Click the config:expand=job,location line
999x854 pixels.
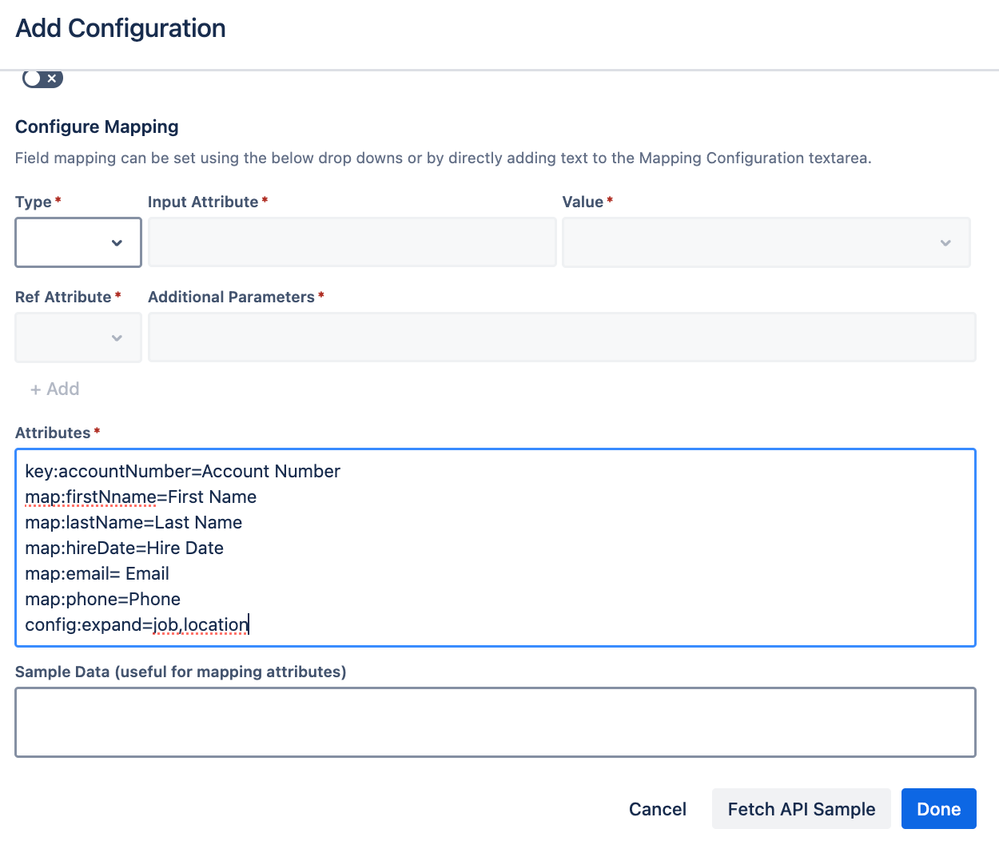[137, 625]
